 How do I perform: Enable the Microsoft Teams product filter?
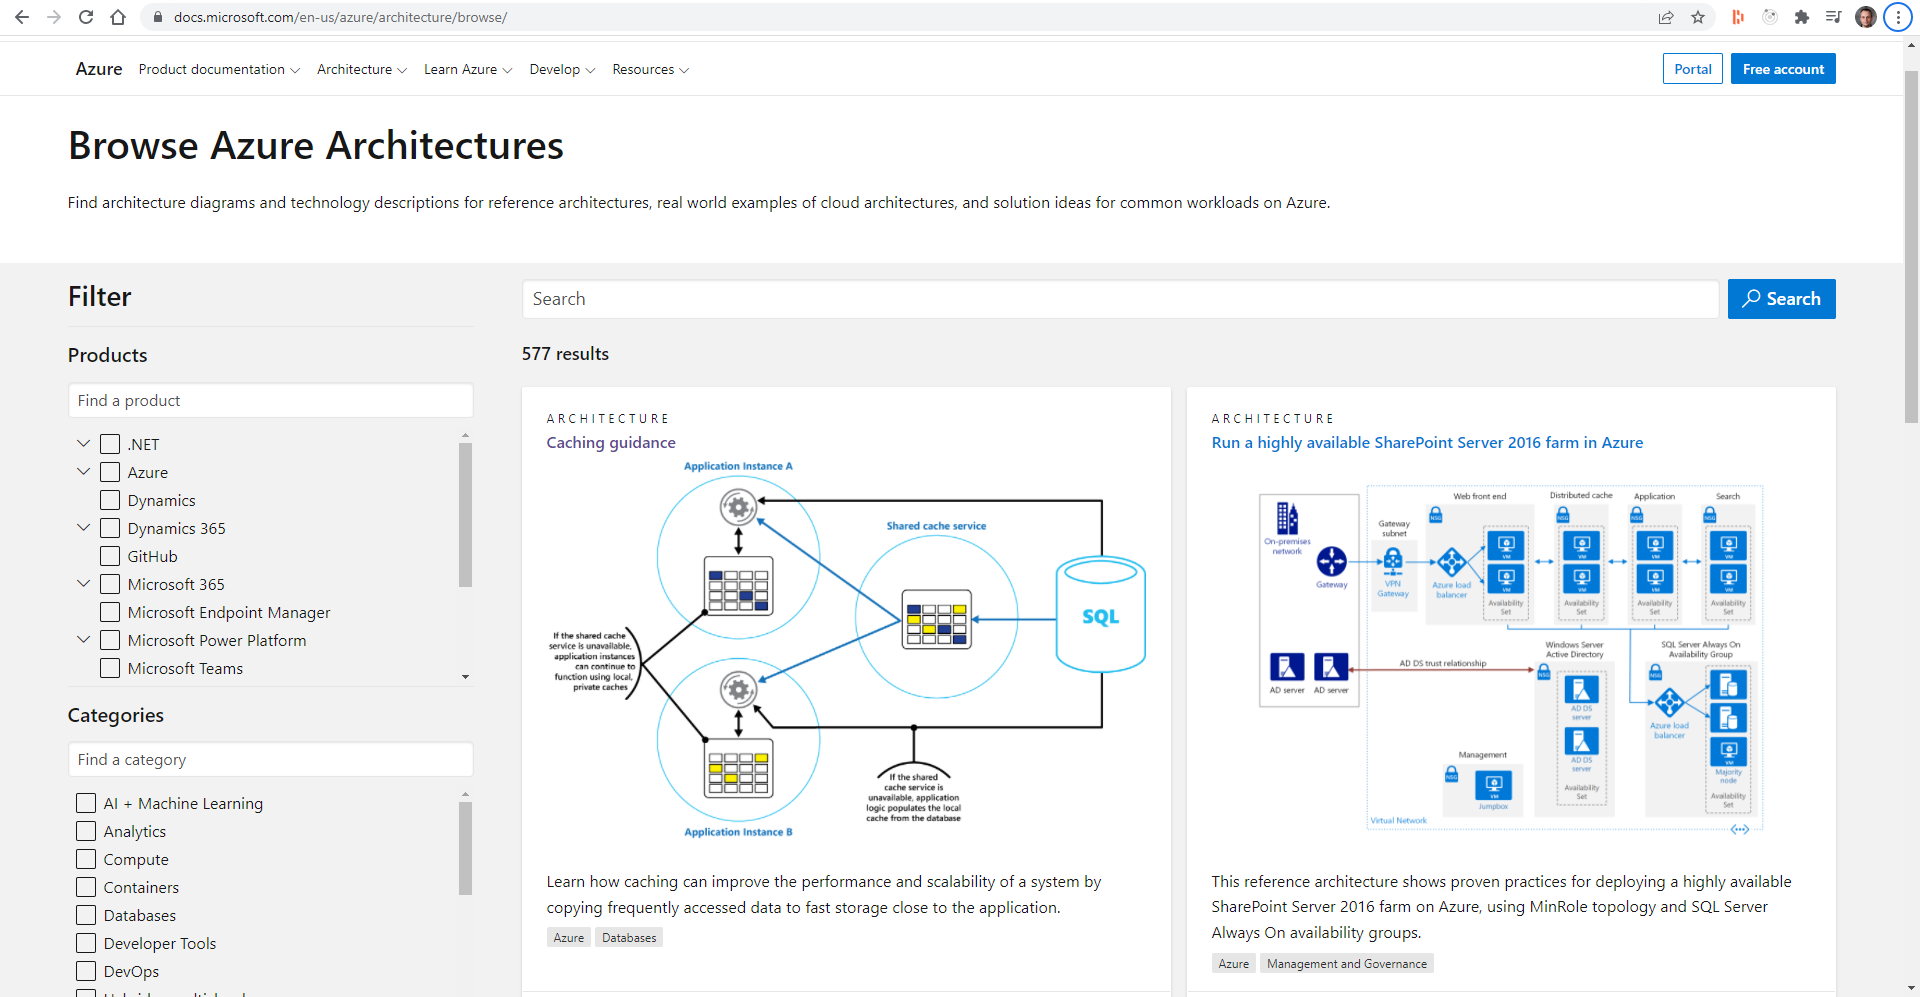(110, 668)
